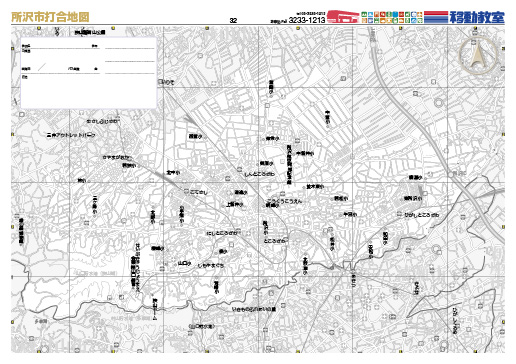Click the red bus logo in header
Viewport: 516px width, 364px height.
point(343,17)
